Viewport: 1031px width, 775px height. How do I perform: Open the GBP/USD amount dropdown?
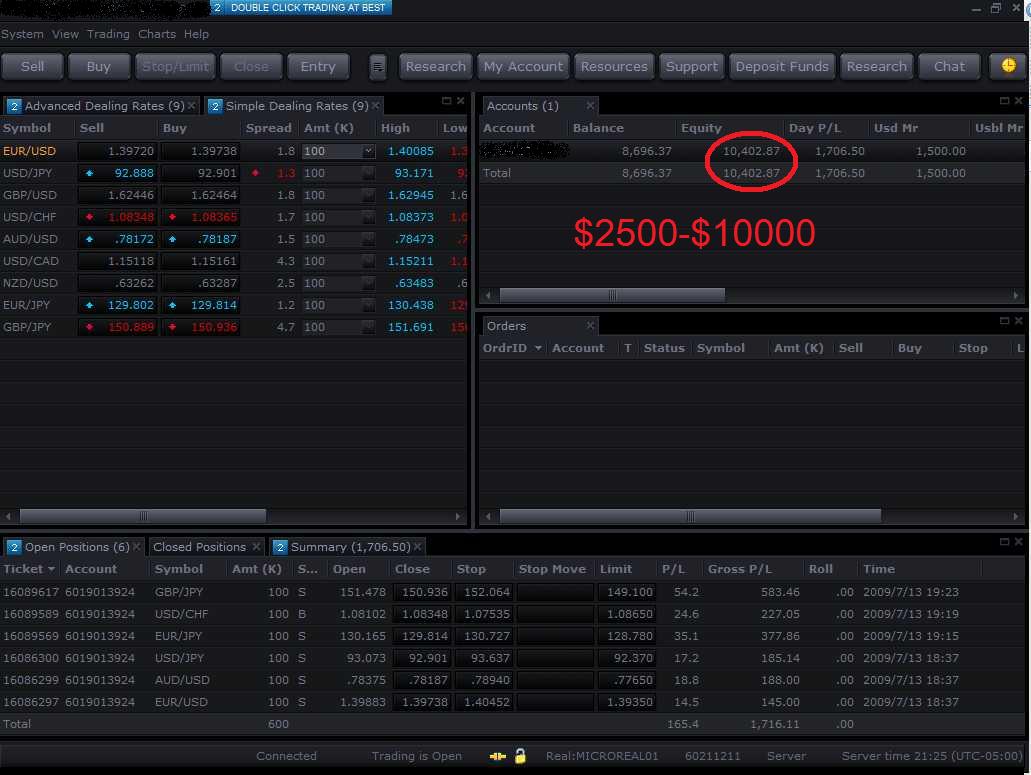click(x=368, y=195)
